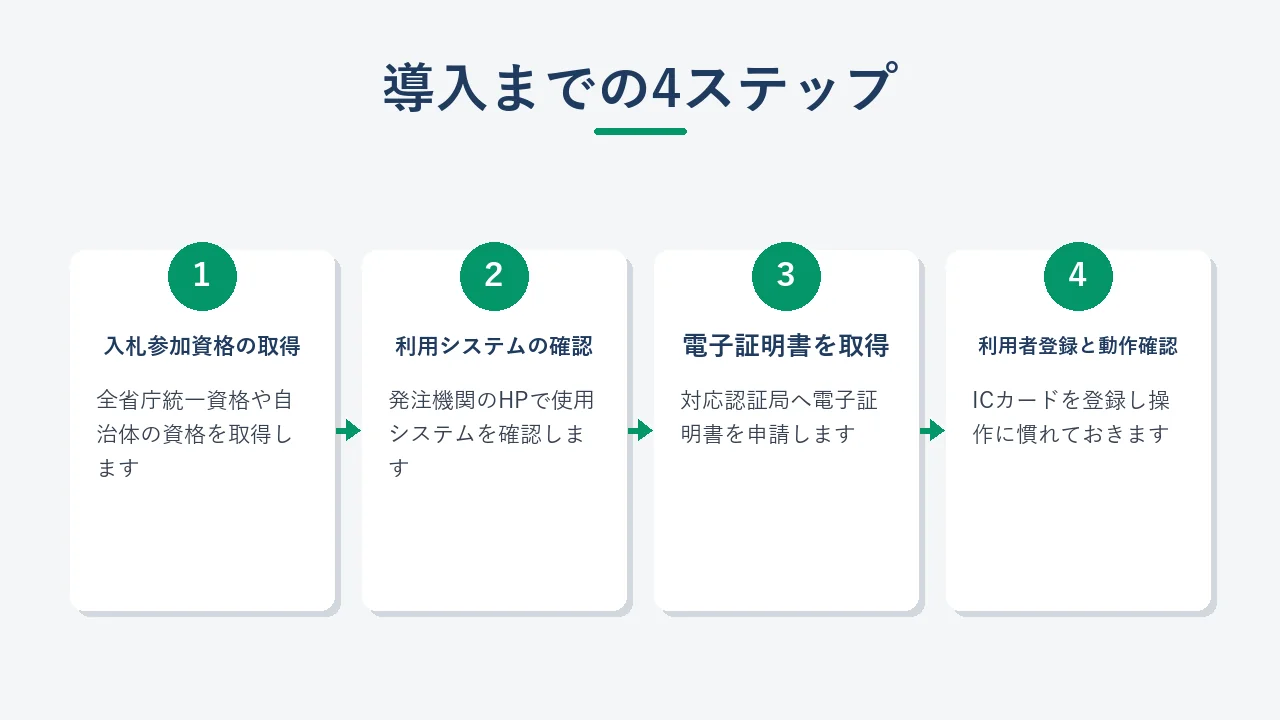Select the heading 電子証明書を取得
The height and width of the screenshot is (720, 1280).
[786, 346]
